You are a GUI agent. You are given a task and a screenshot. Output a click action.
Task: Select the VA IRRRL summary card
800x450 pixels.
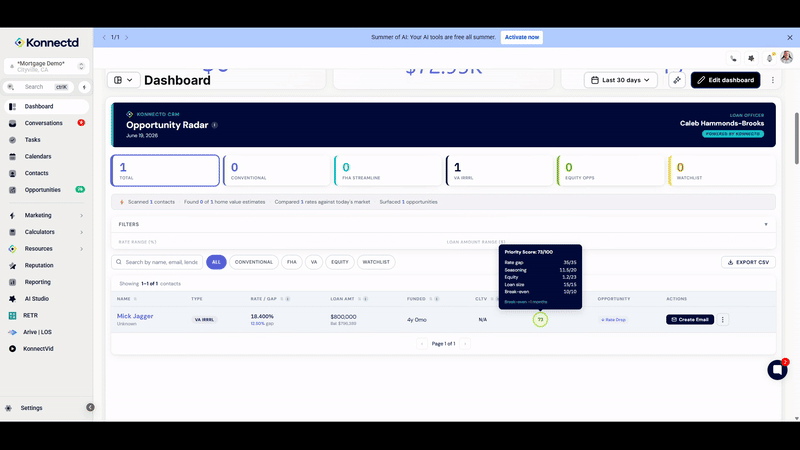[x=499, y=170]
